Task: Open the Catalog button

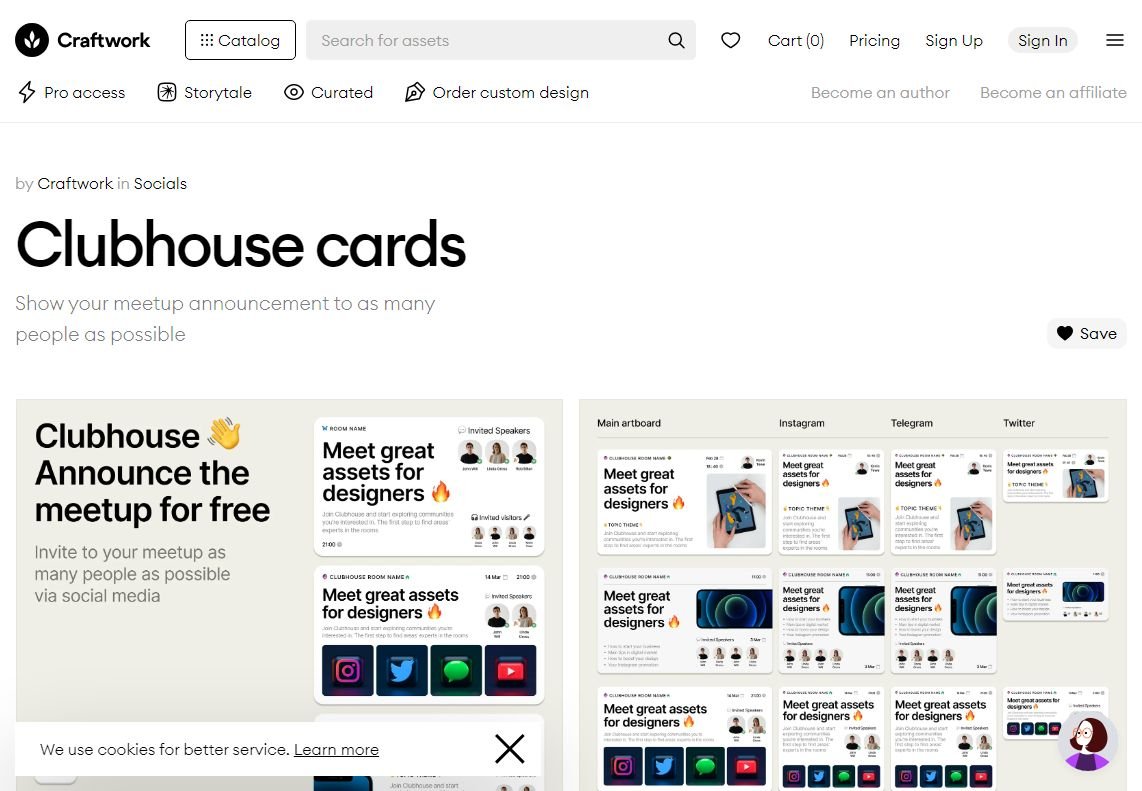Action: coord(240,40)
